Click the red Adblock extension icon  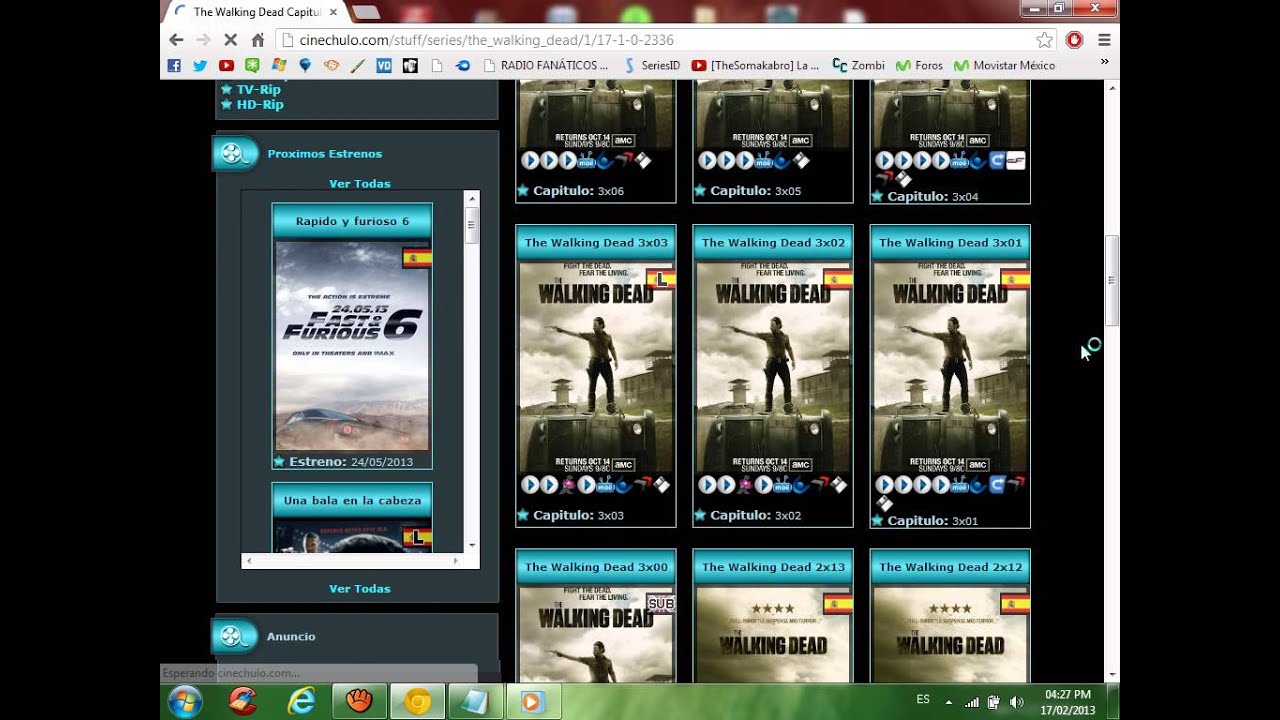click(x=1074, y=40)
